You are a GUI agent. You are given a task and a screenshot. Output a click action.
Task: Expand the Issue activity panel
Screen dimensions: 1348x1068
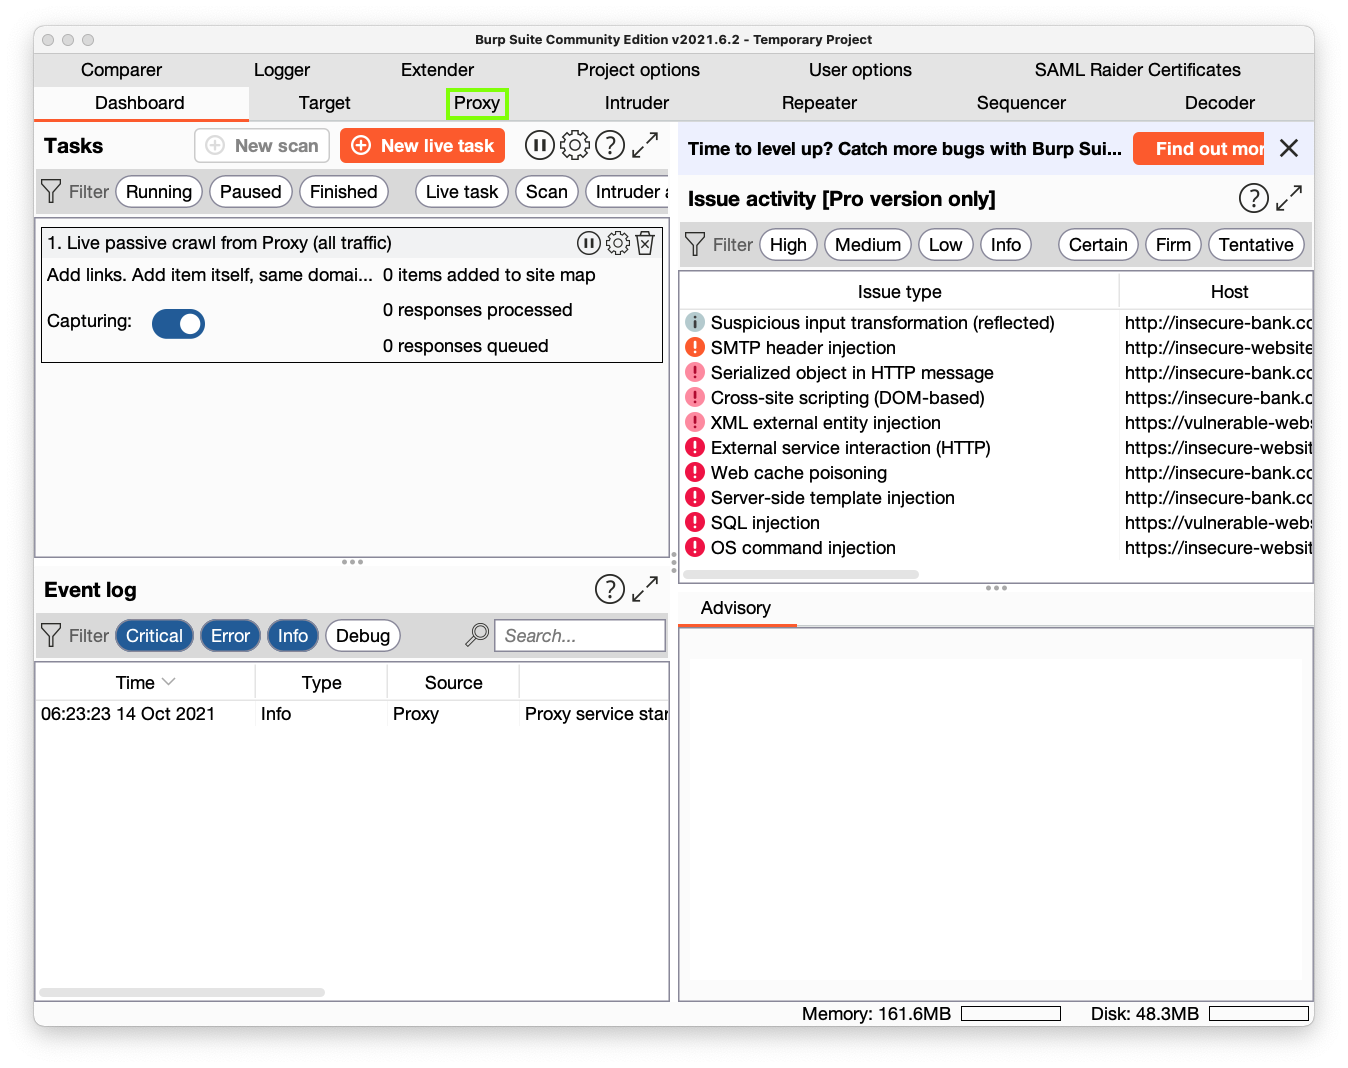1289,198
